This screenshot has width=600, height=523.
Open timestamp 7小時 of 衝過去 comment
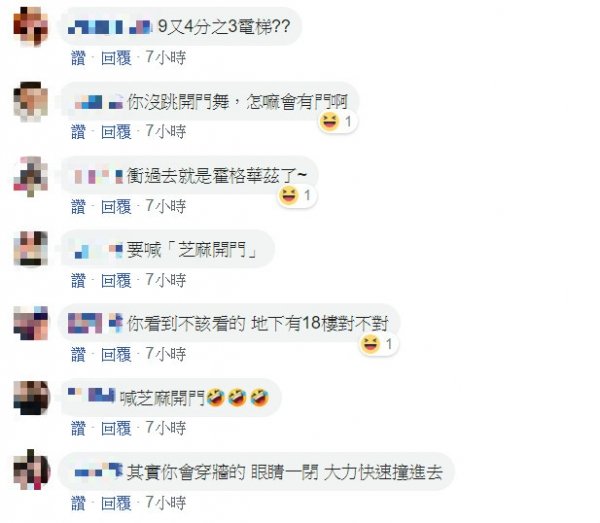166,206
